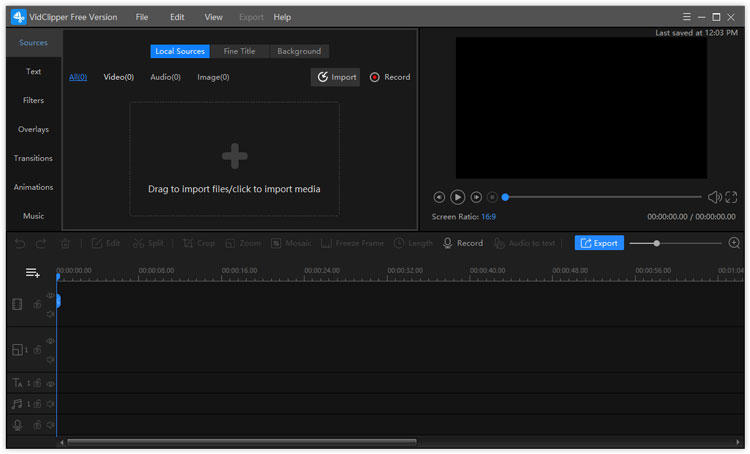750x454 pixels.
Task: Toggle eye visibility of main video track
Action: [50, 296]
